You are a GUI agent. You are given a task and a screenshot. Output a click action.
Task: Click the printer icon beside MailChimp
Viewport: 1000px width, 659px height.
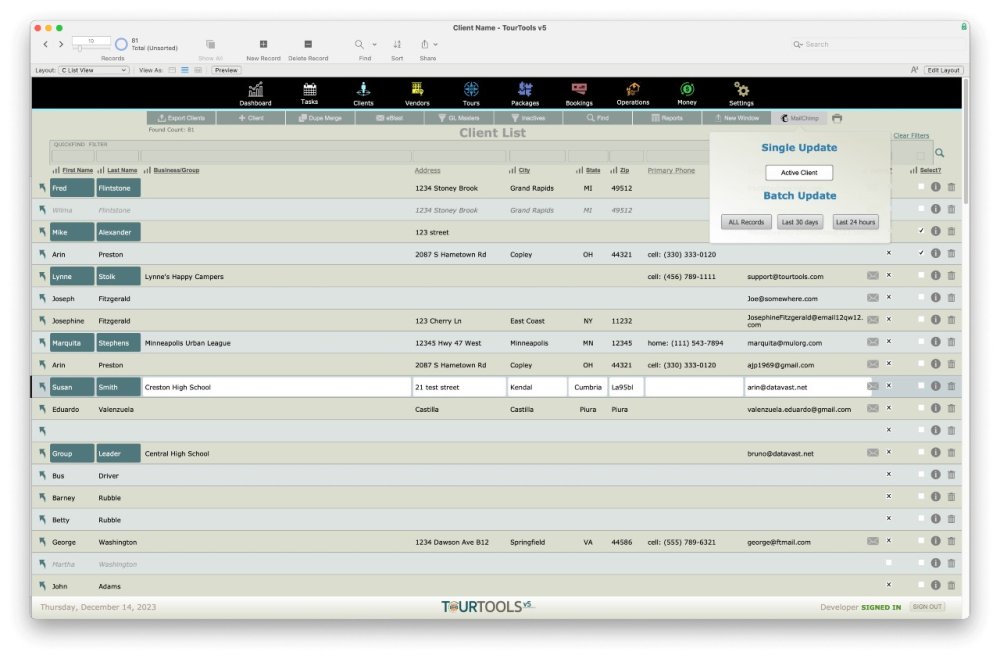click(837, 118)
